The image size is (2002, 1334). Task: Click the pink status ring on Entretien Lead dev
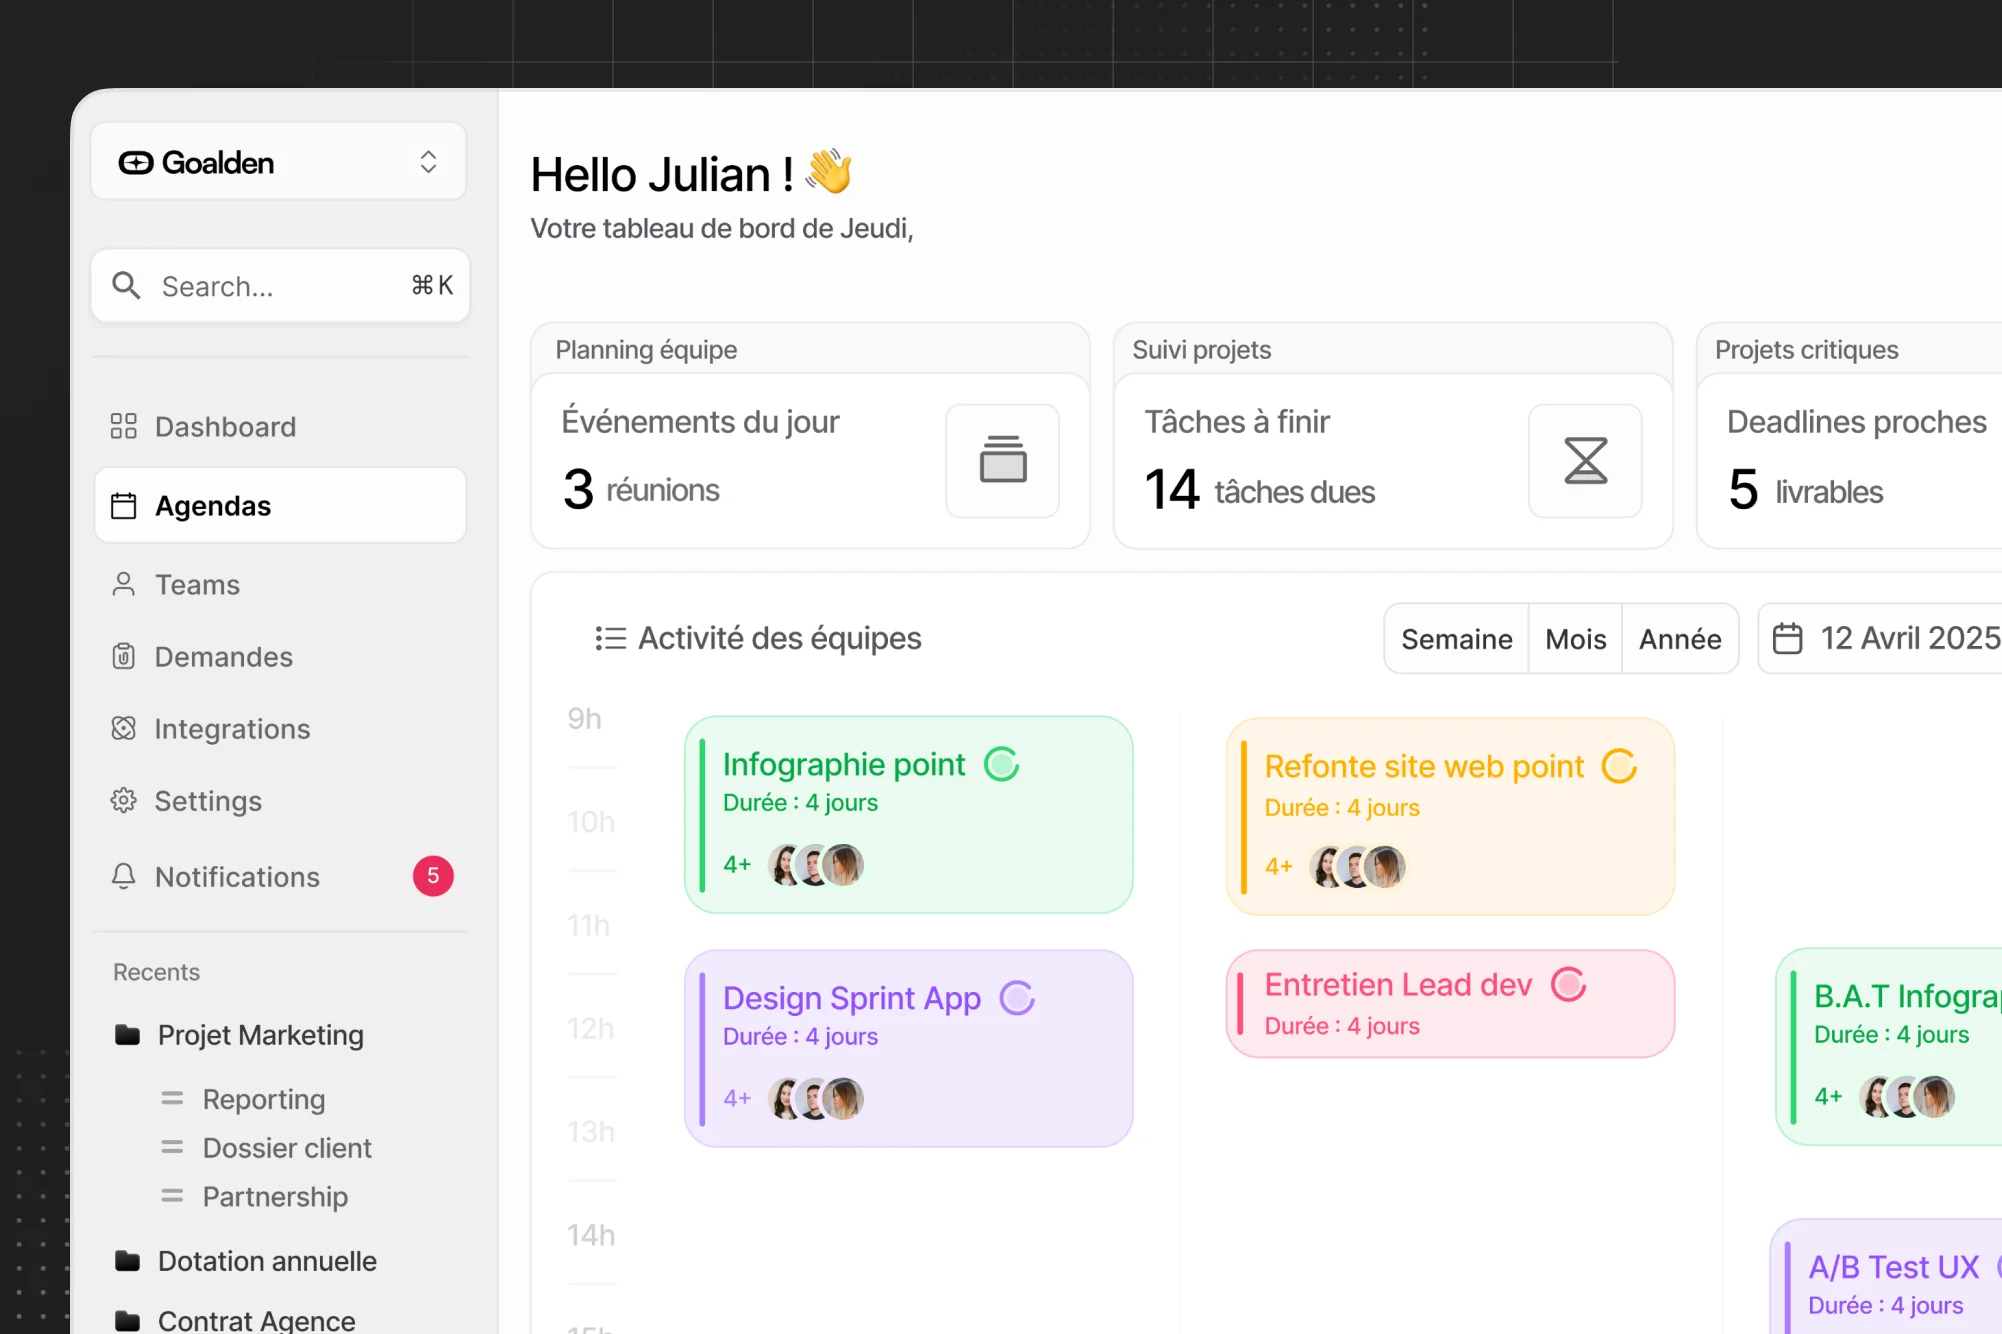[x=1568, y=985]
